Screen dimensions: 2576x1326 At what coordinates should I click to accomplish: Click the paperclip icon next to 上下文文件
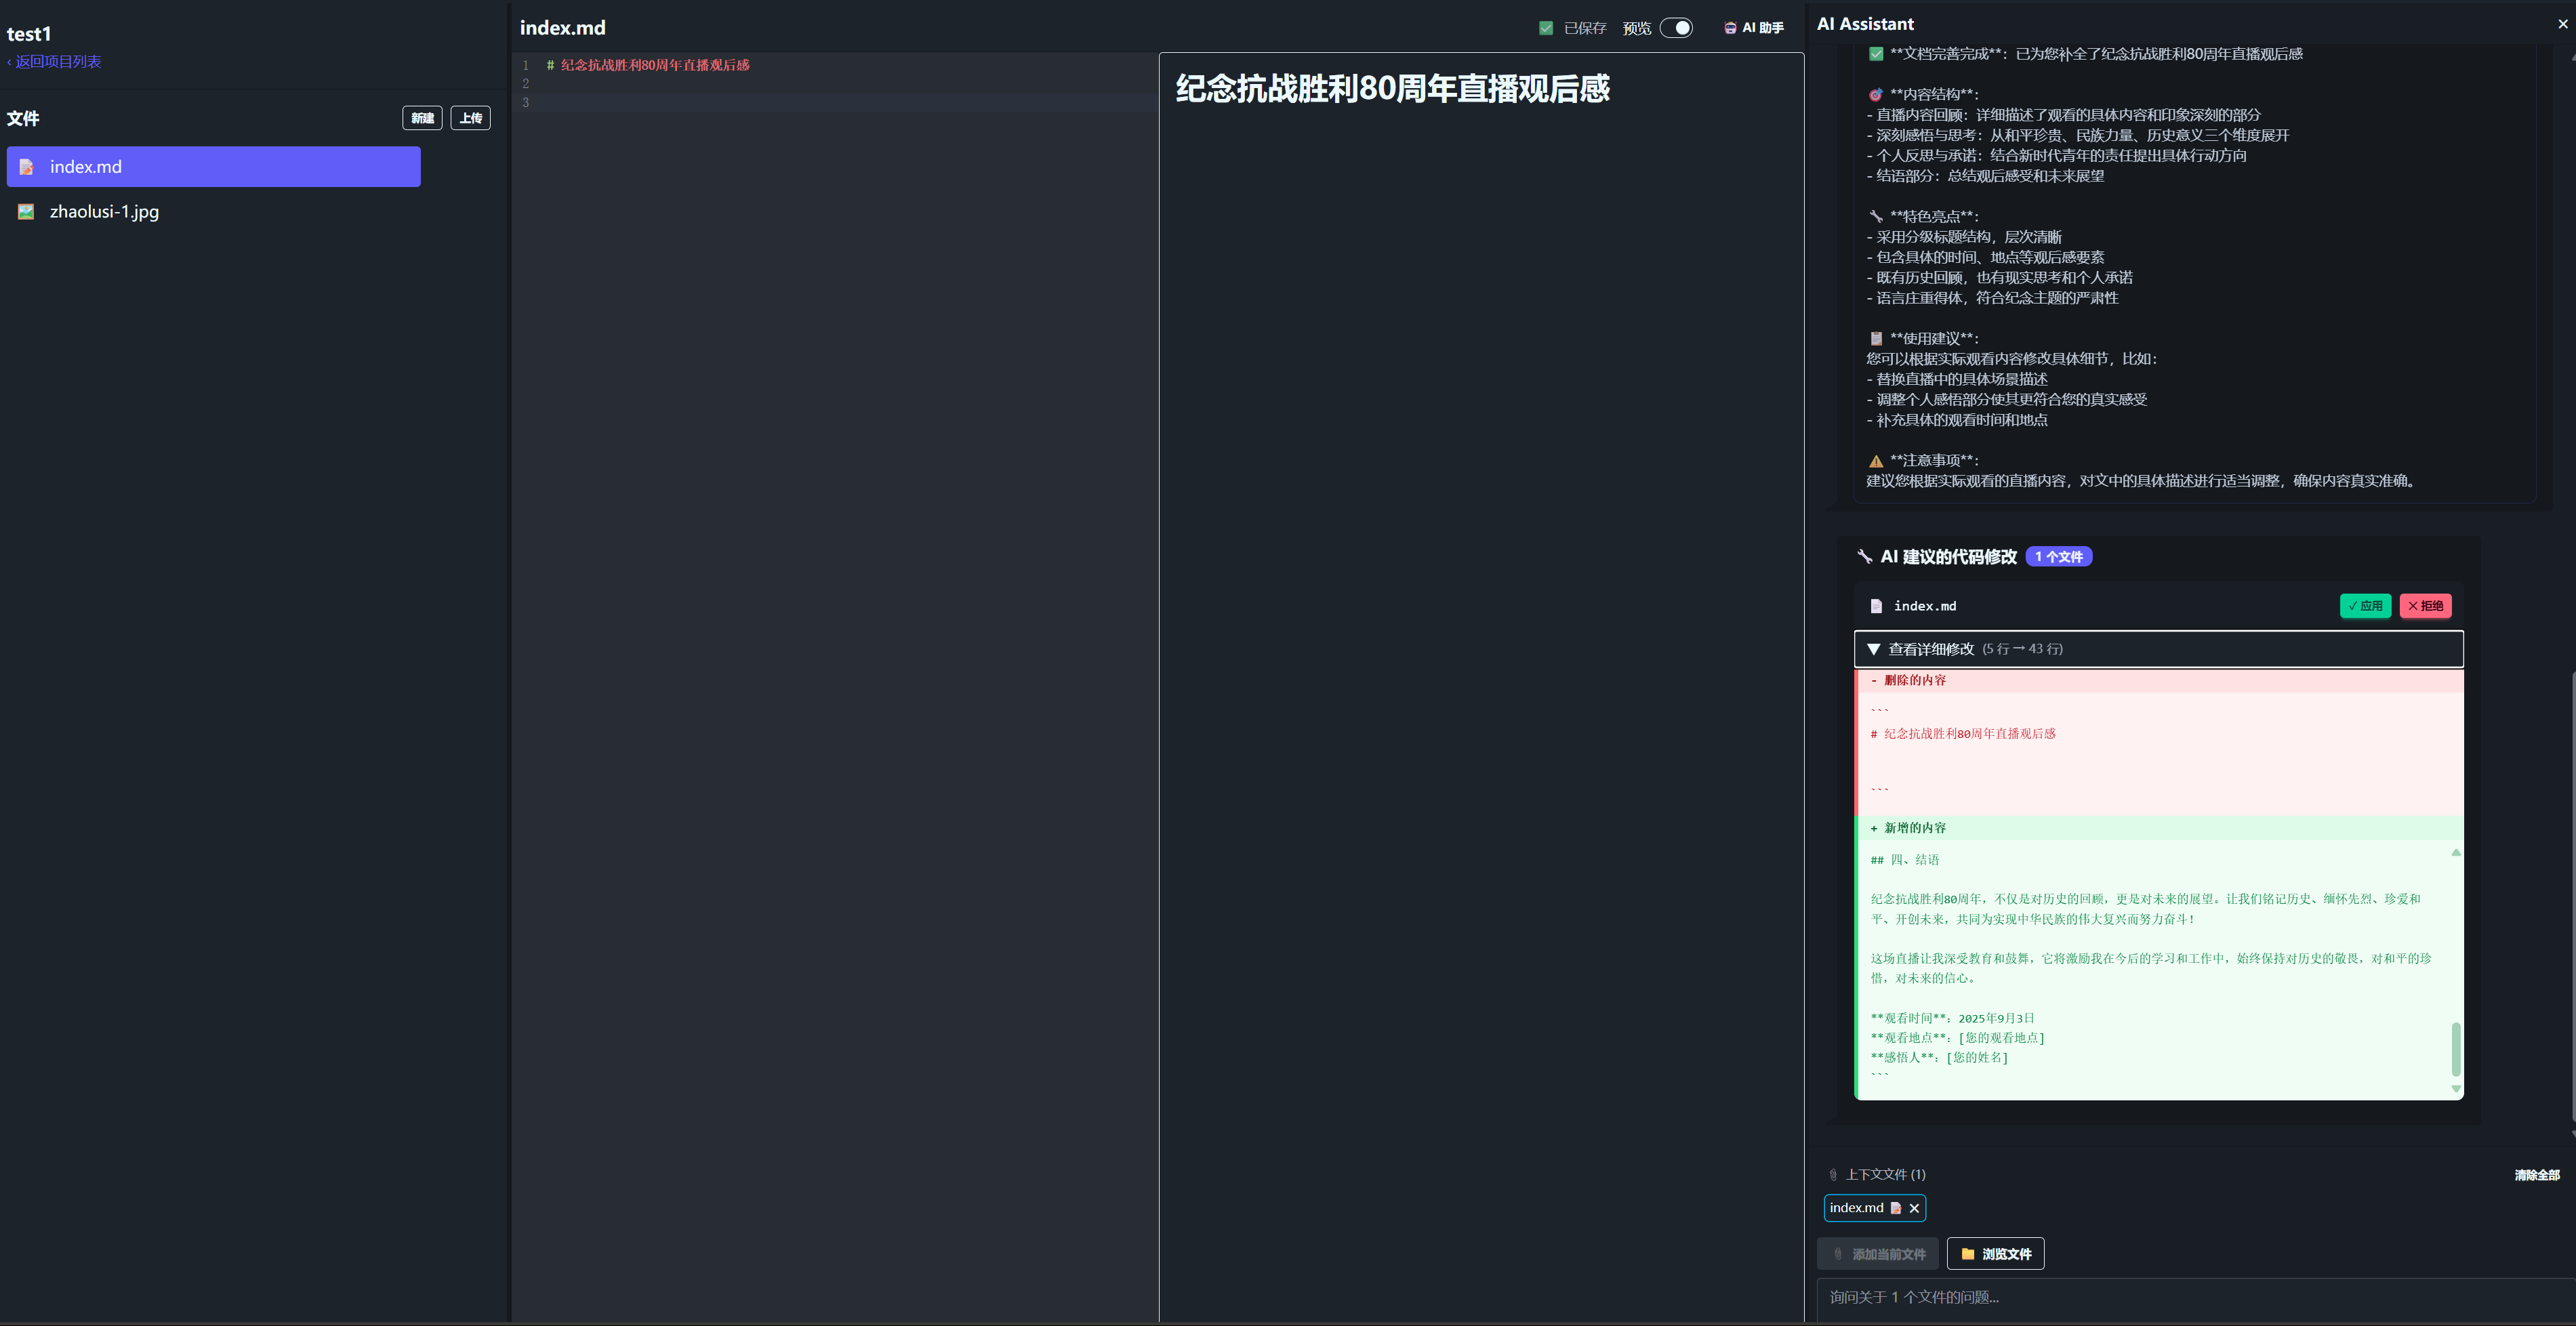coord(1834,1174)
